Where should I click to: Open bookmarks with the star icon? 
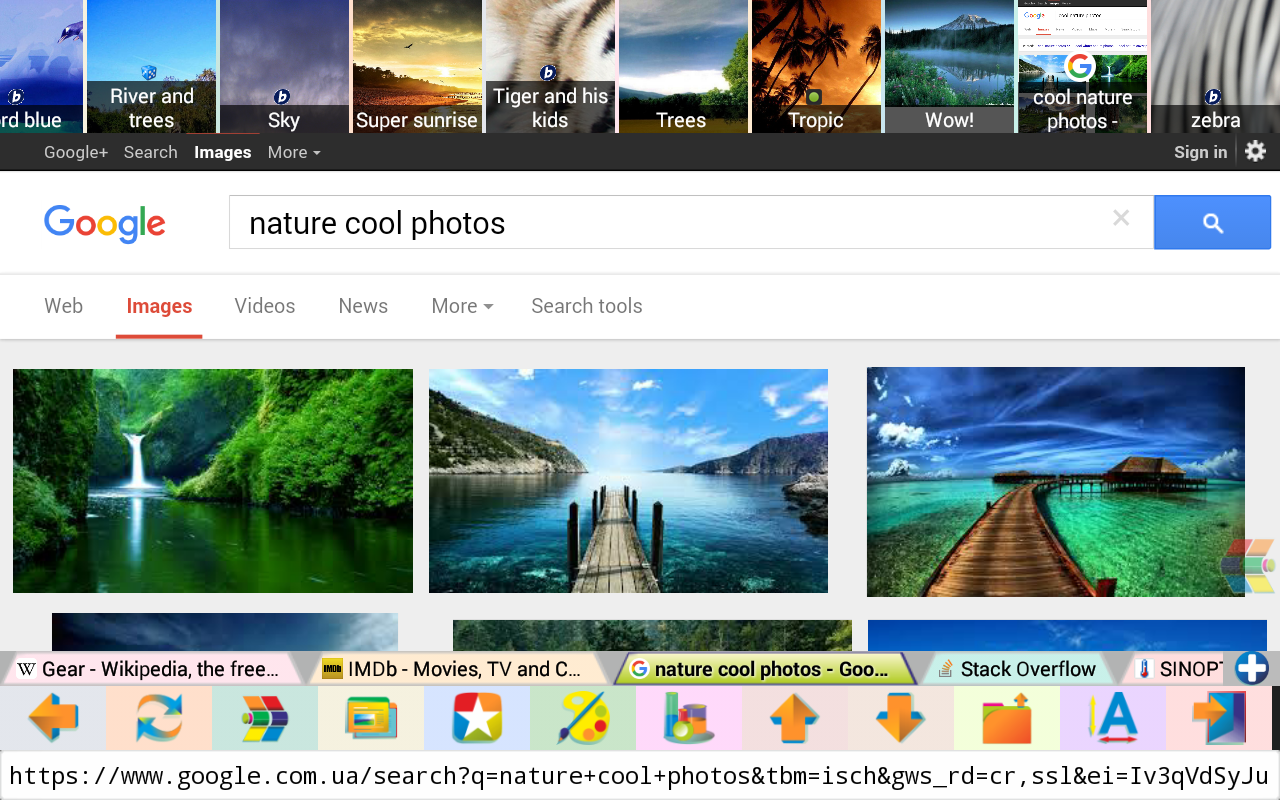pyautogui.click(x=477, y=718)
